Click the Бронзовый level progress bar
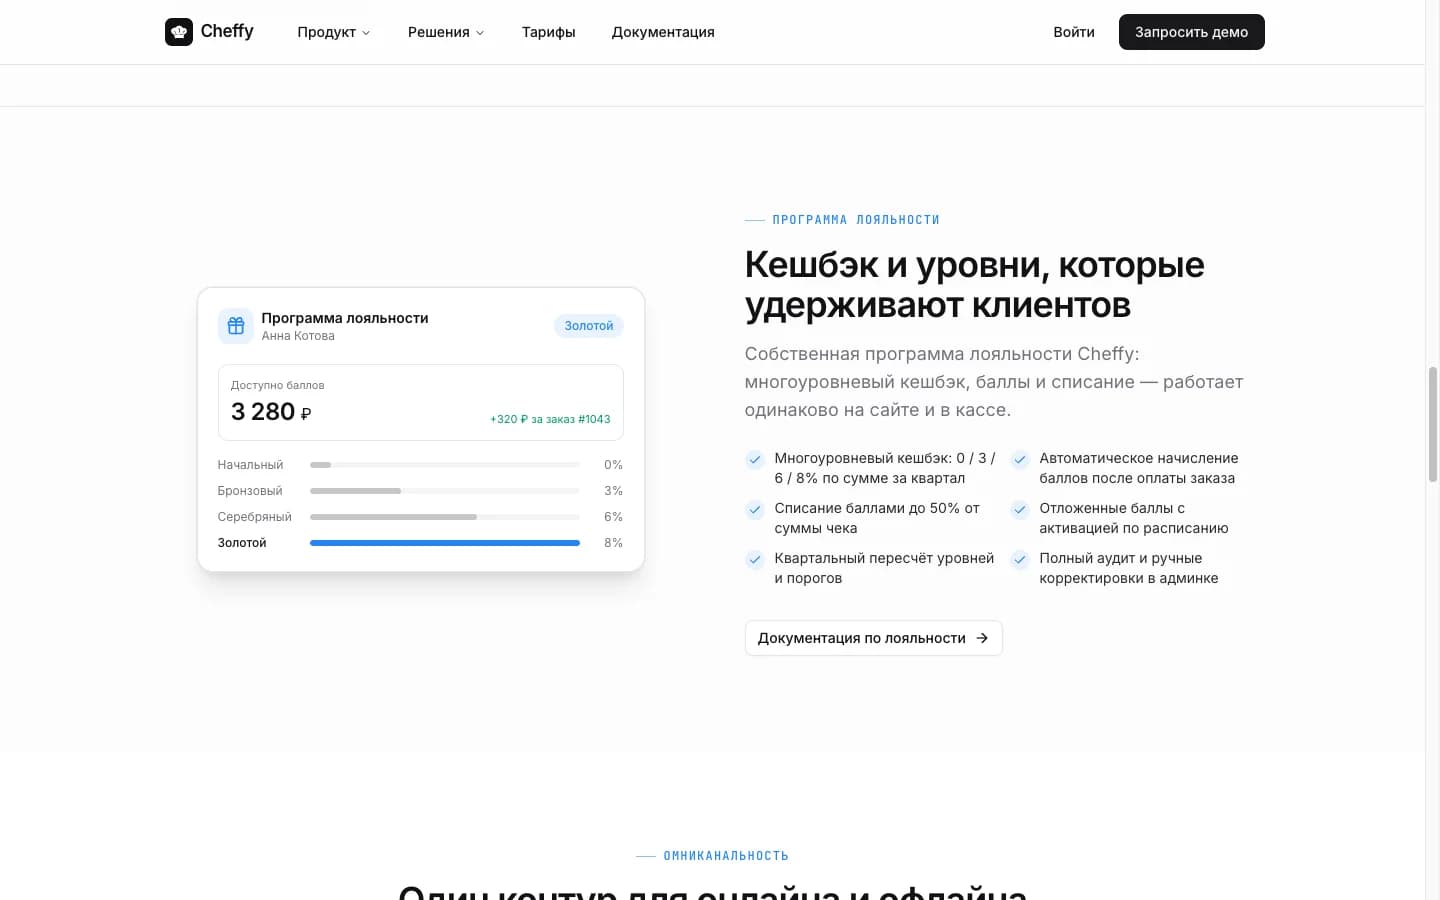This screenshot has height=900, width=1440. (x=445, y=491)
